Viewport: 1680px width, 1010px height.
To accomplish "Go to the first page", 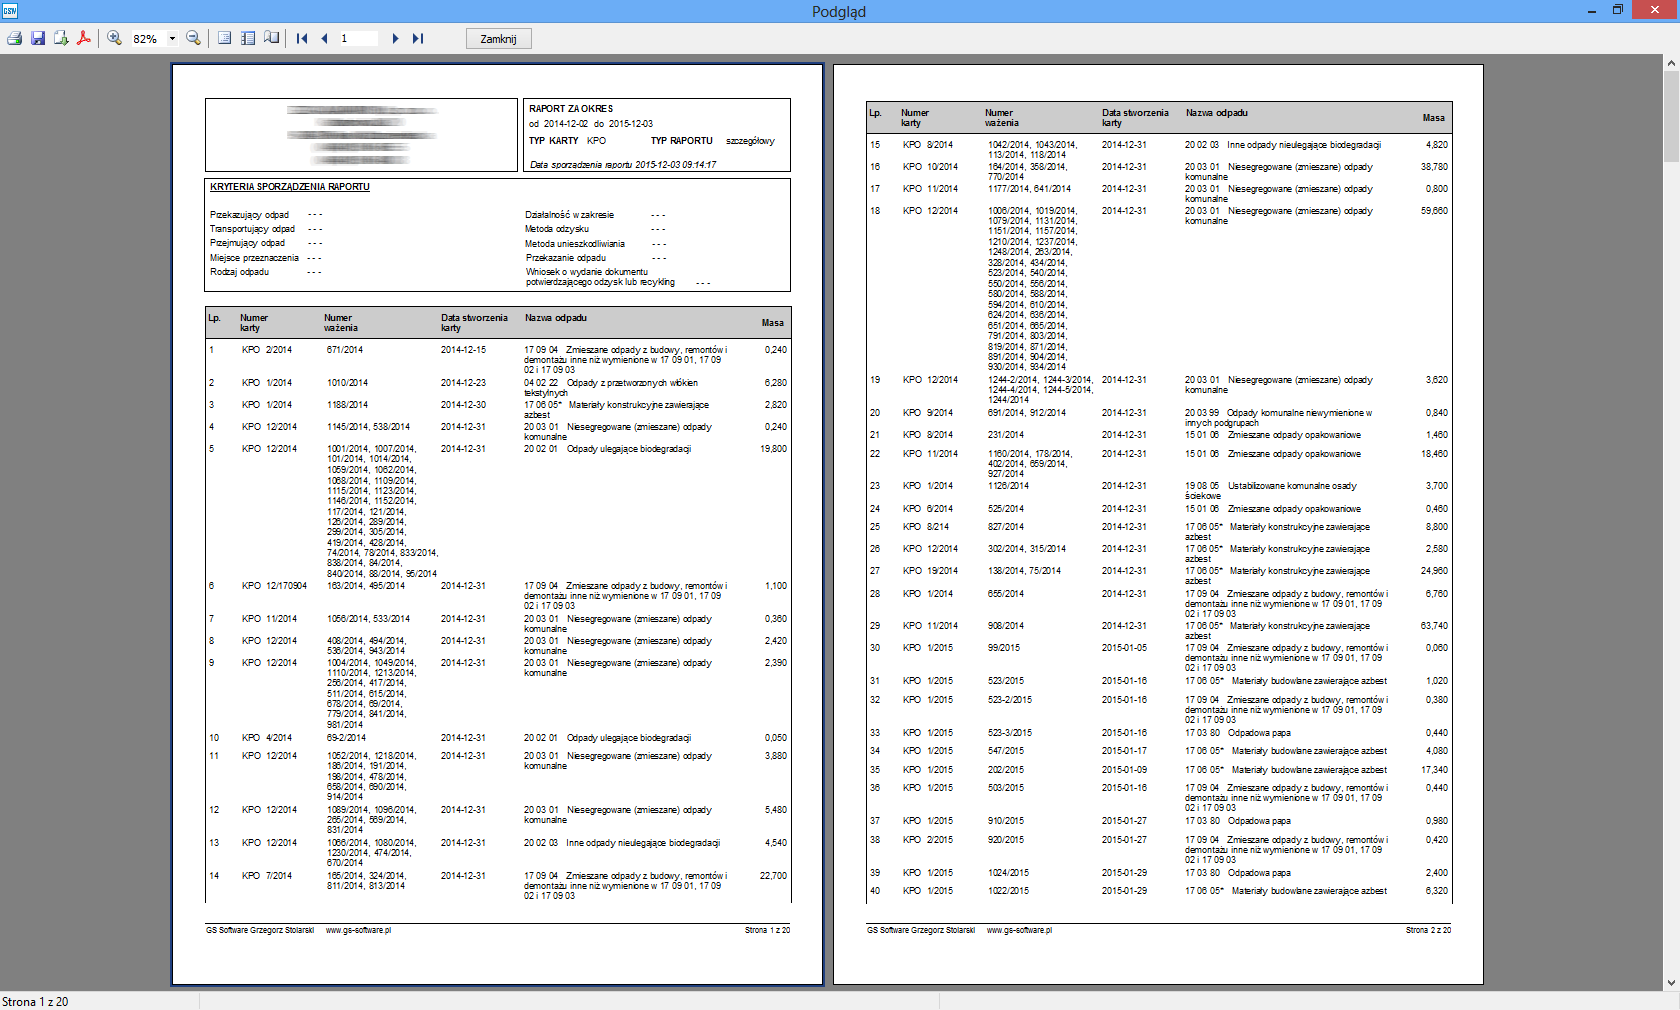I will pos(302,38).
